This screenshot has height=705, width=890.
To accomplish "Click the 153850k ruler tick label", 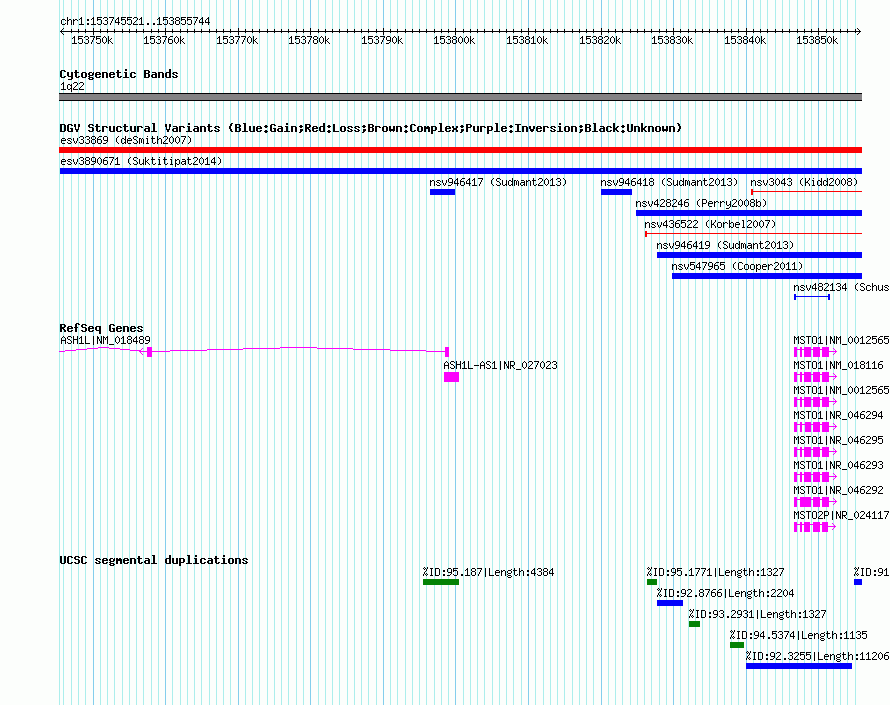I will pyautogui.click(x=817, y=40).
